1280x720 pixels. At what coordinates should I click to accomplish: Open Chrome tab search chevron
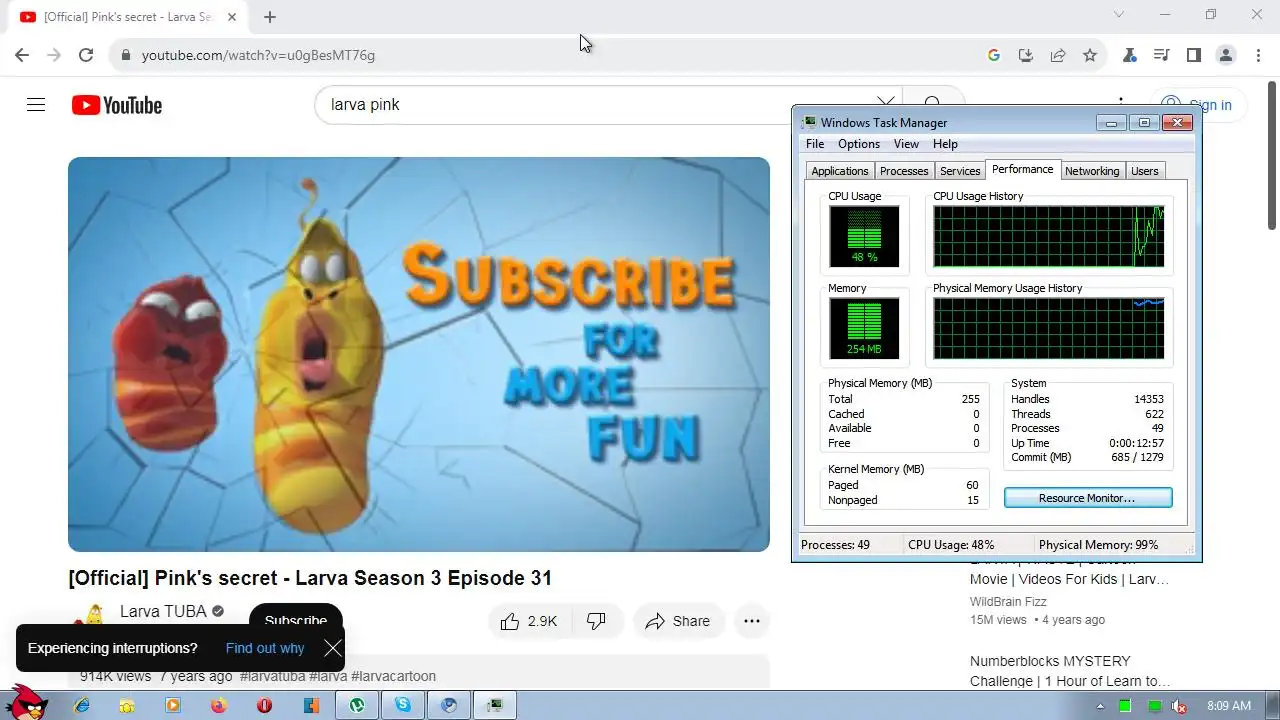click(x=1119, y=14)
